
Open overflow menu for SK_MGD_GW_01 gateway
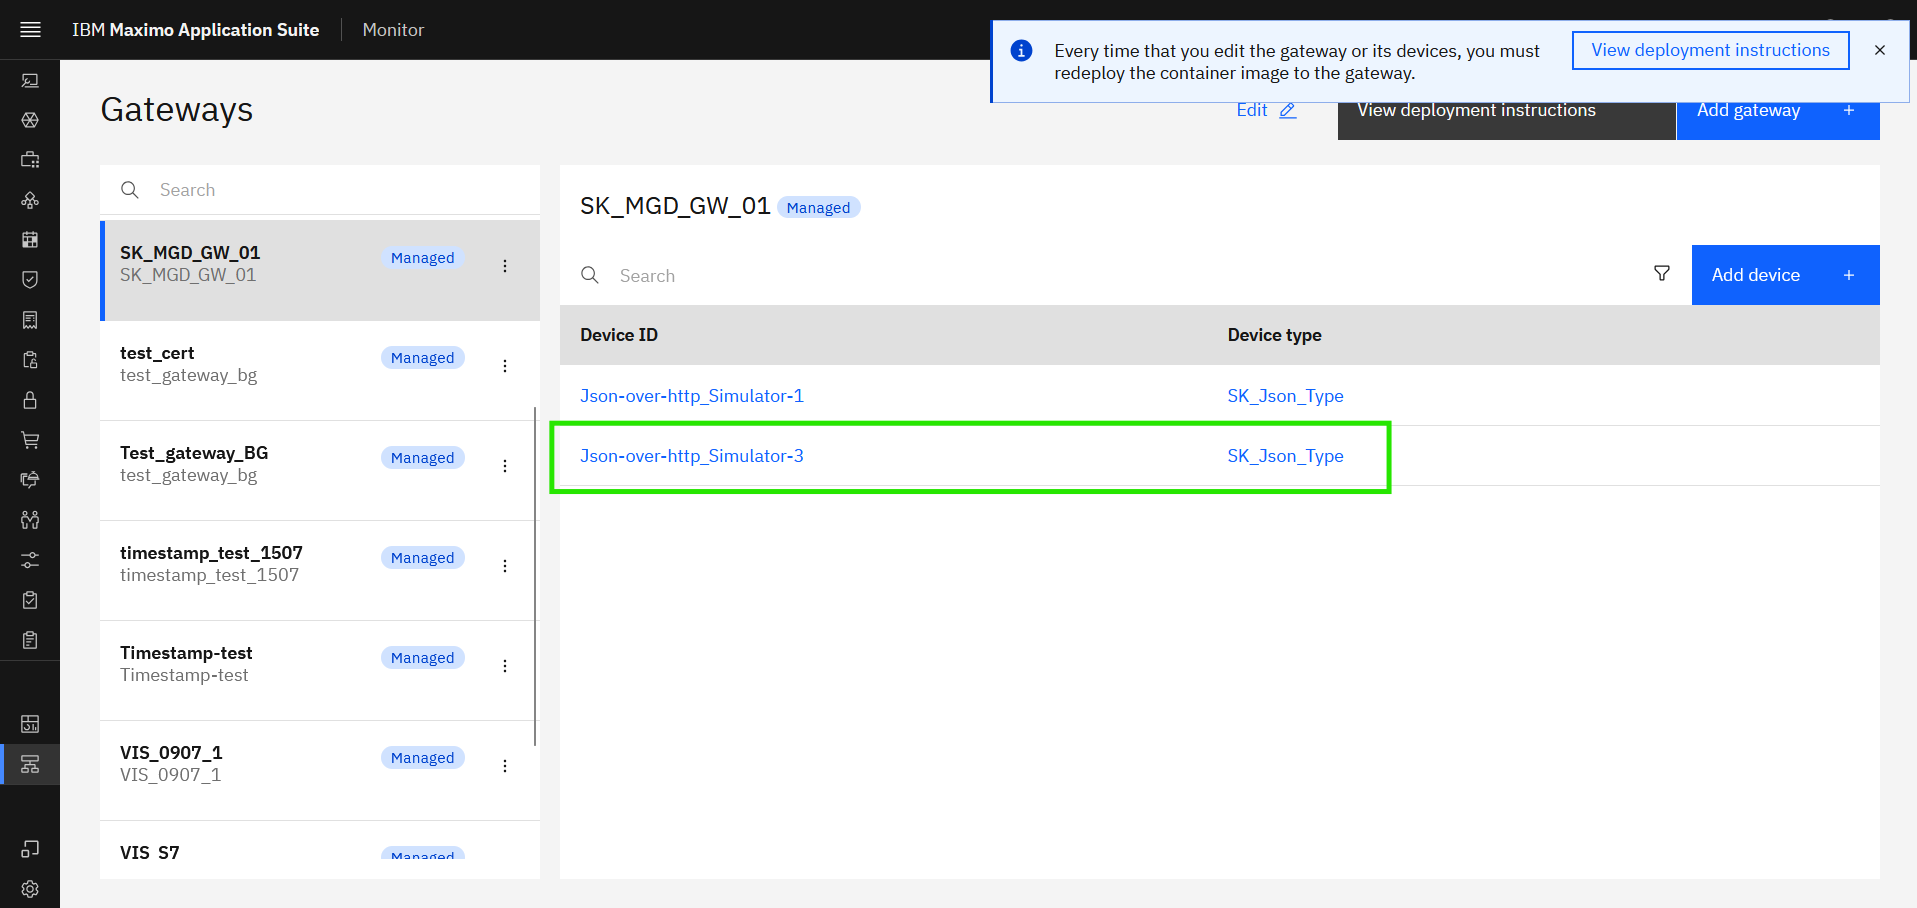(x=505, y=266)
